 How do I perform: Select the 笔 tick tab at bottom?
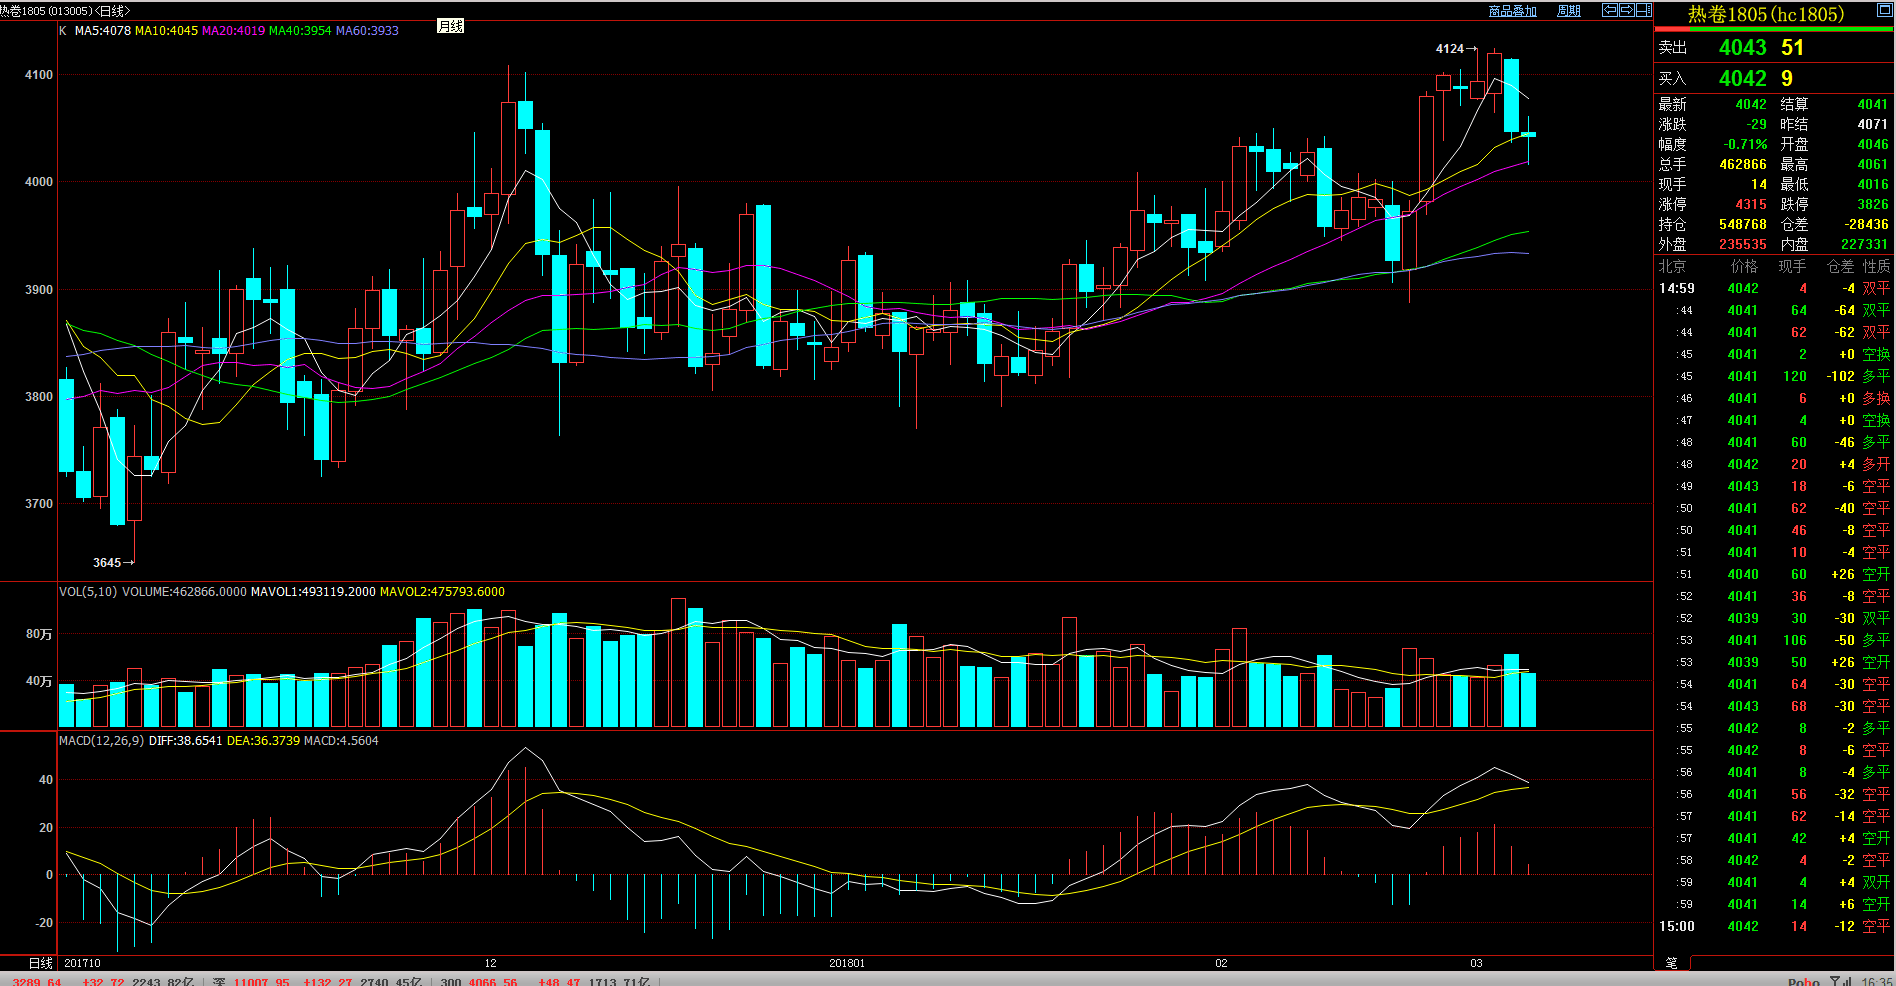[1672, 962]
